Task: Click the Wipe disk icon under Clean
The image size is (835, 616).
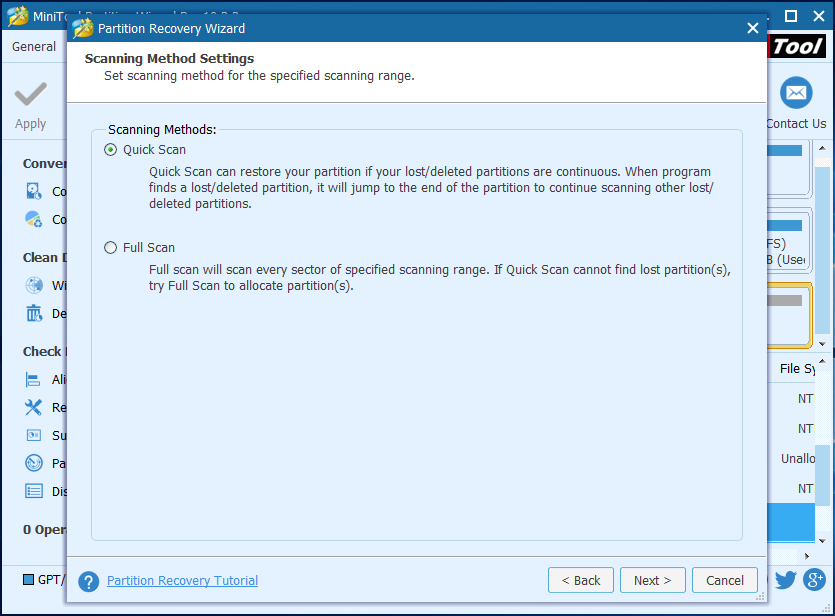Action: (x=34, y=285)
